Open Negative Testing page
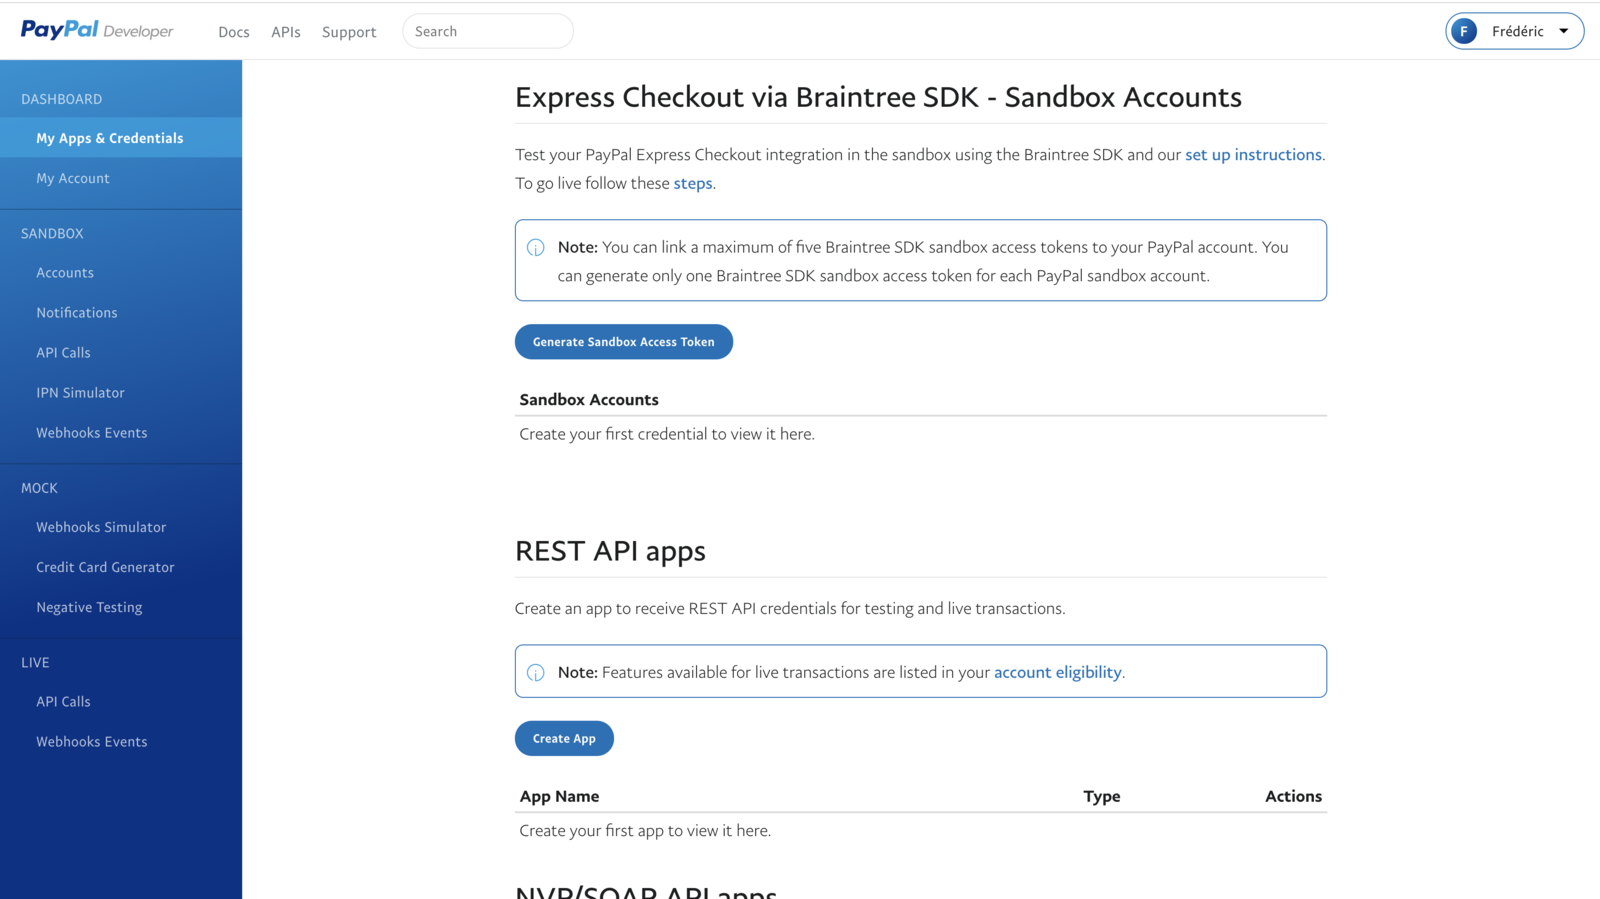 [x=89, y=607]
